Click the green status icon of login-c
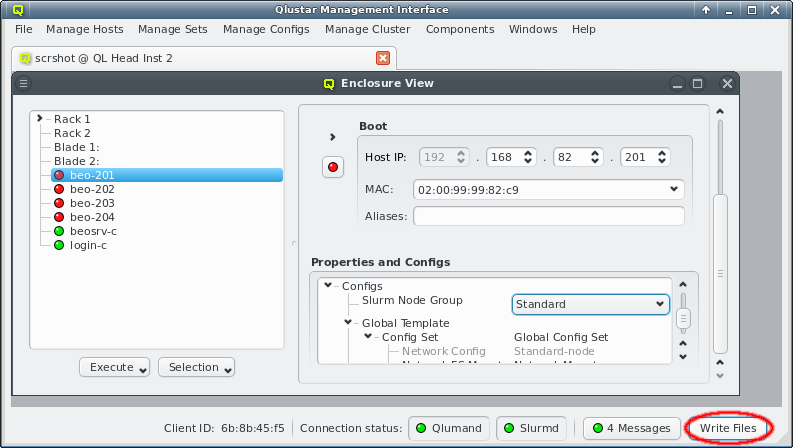The width and height of the screenshot is (793, 448). pos(59,245)
